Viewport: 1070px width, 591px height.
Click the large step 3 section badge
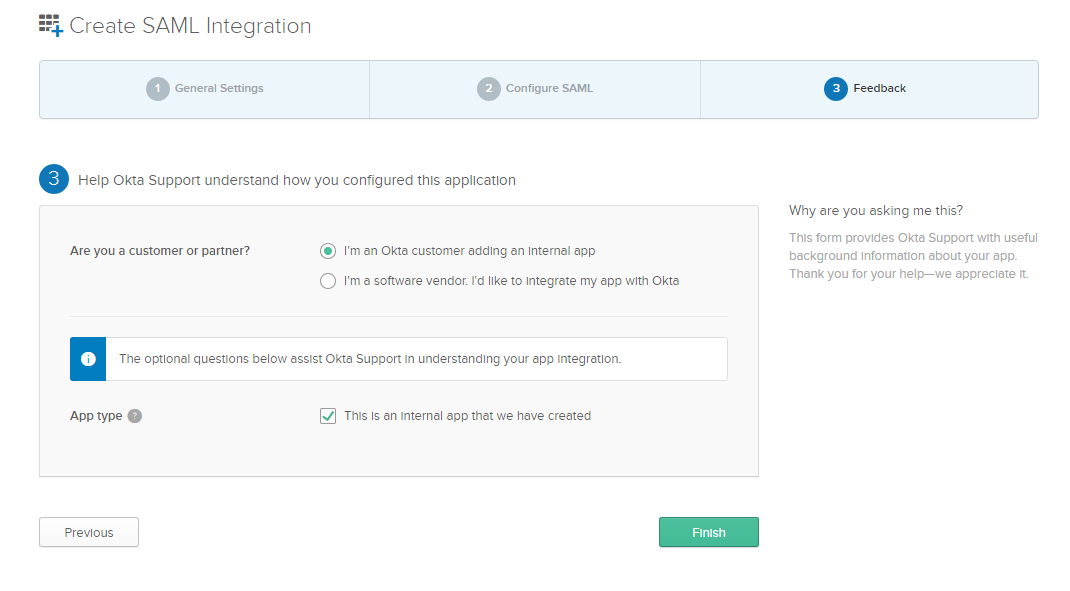point(54,179)
